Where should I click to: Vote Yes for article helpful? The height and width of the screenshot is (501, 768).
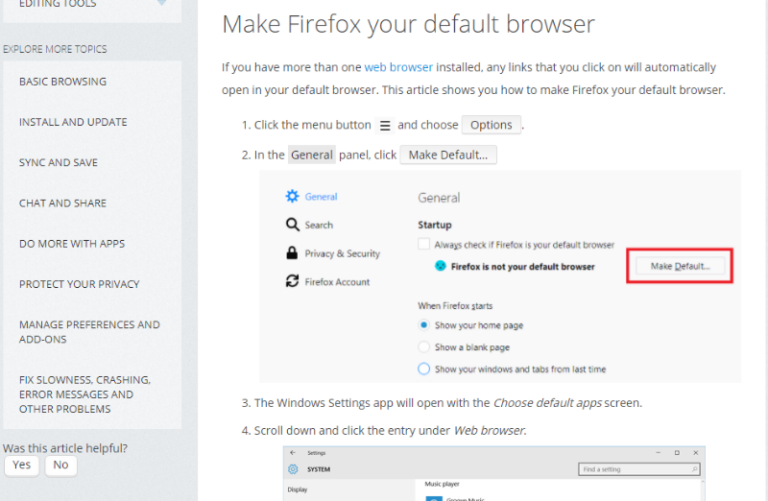click(22, 465)
